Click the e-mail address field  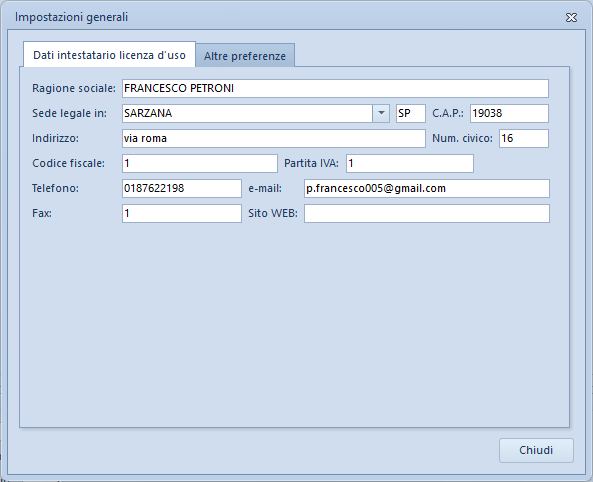pyautogui.click(x=427, y=188)
